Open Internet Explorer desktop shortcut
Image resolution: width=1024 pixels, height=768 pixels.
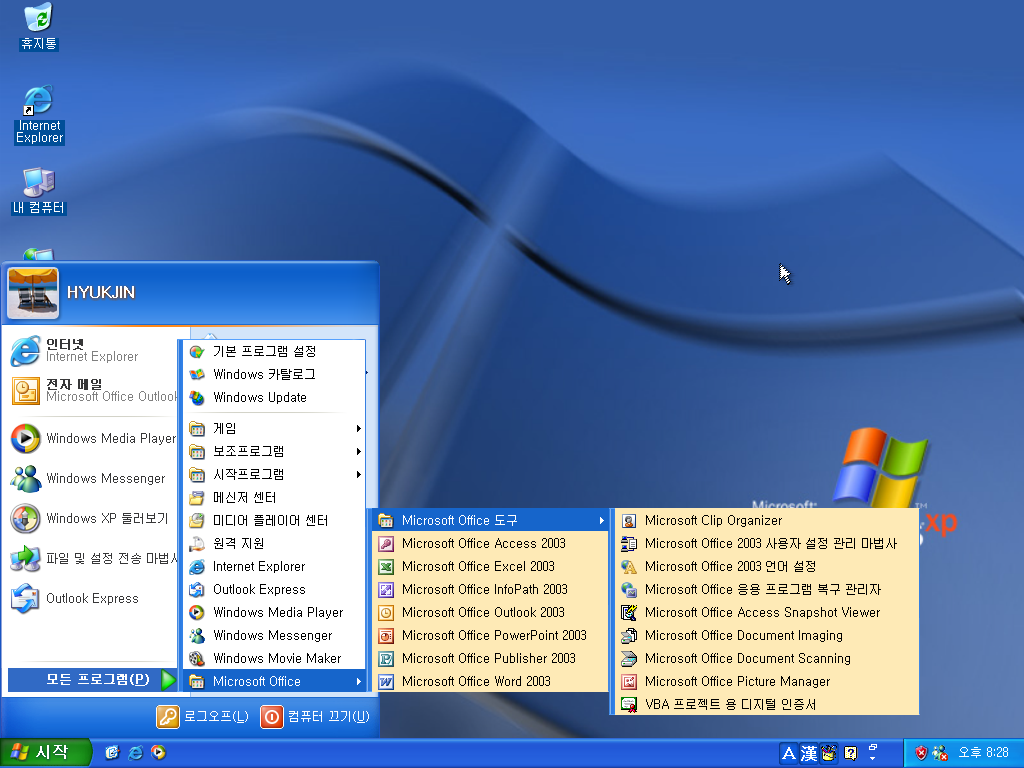click(x=39, y=114)
